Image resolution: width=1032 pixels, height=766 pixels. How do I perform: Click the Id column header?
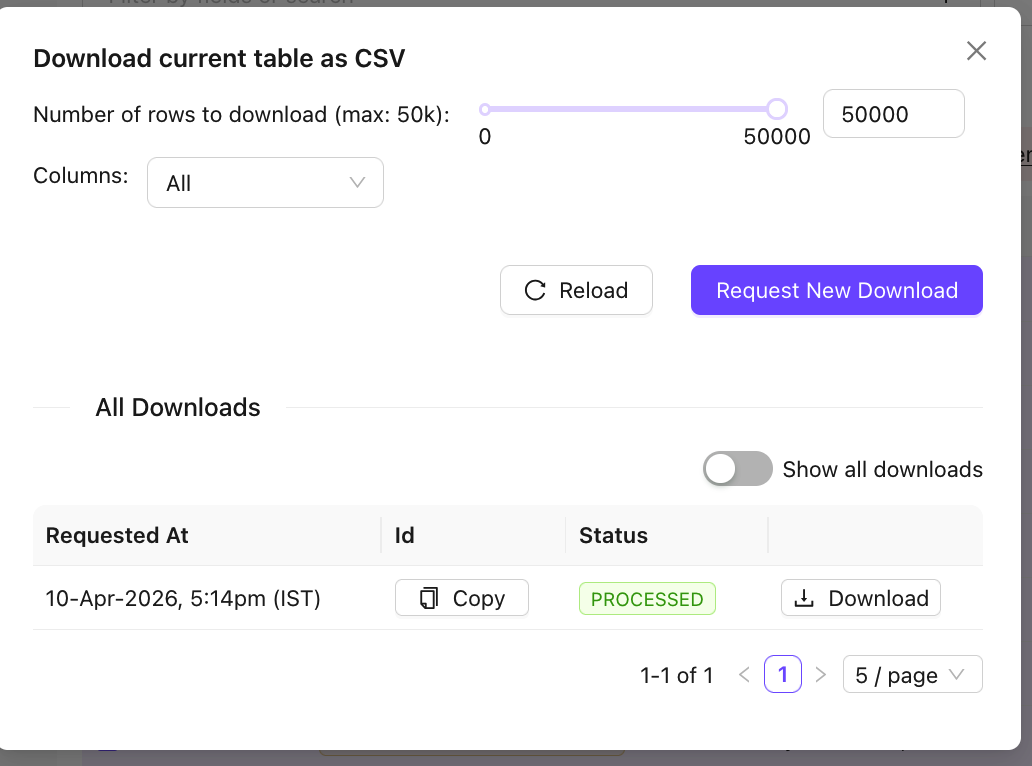[405, 535]
